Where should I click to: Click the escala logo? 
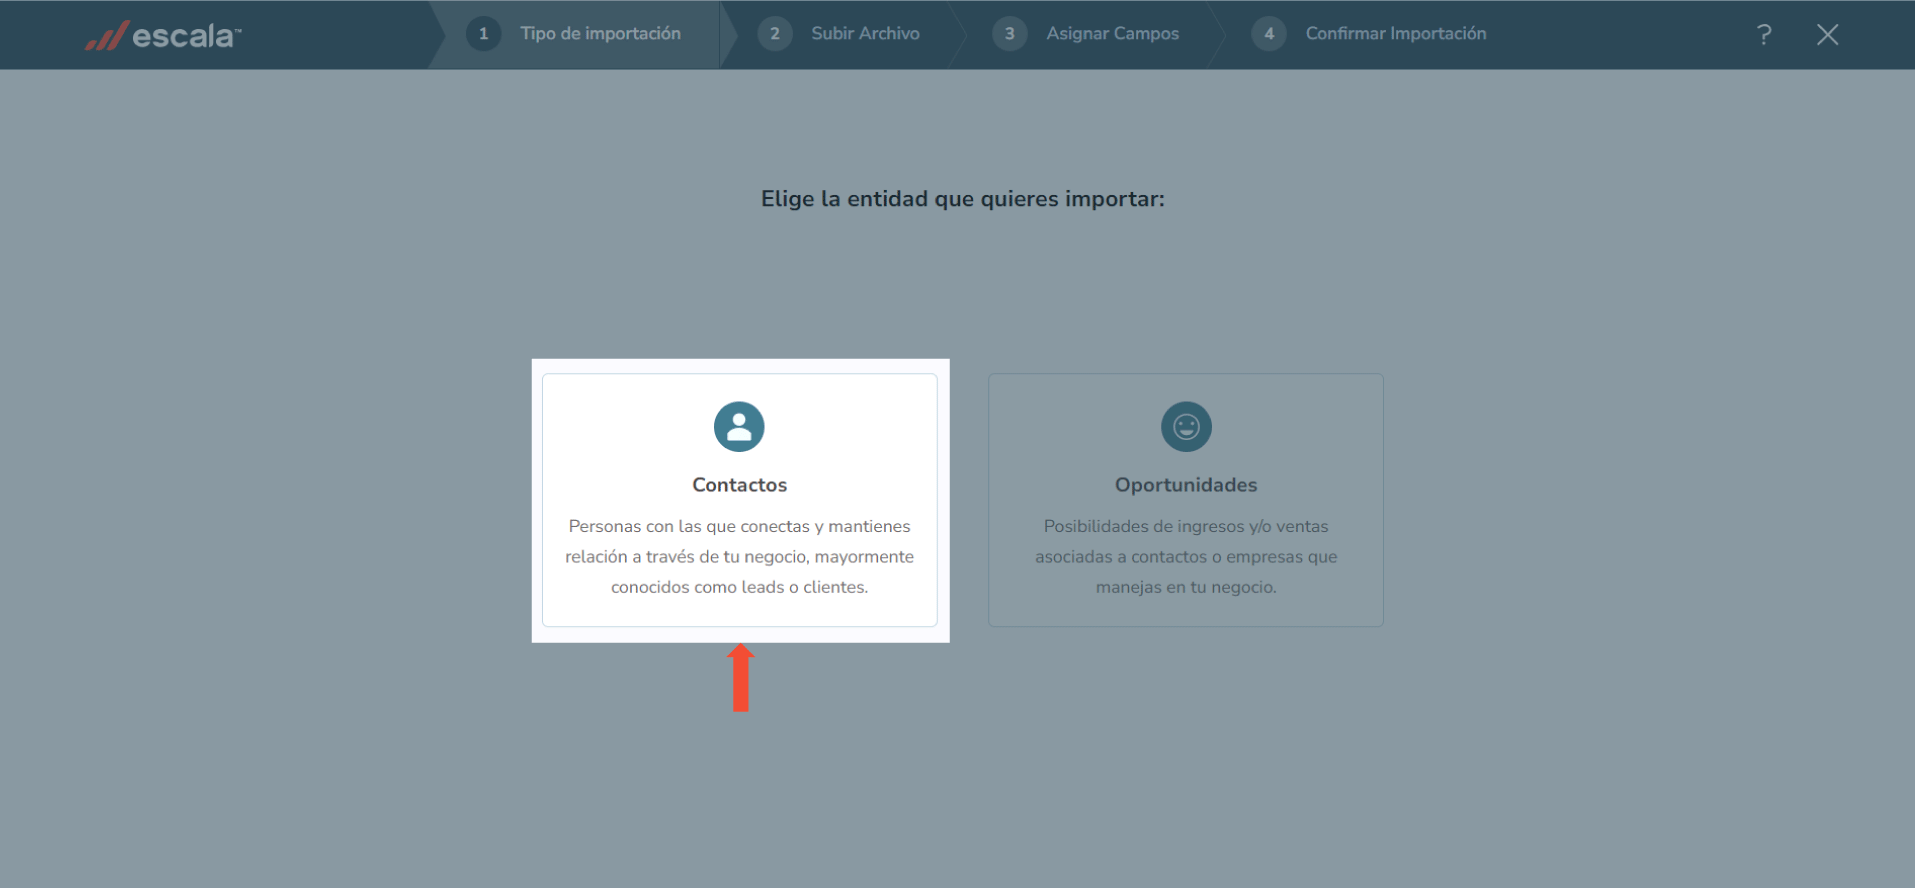[163, 35]
